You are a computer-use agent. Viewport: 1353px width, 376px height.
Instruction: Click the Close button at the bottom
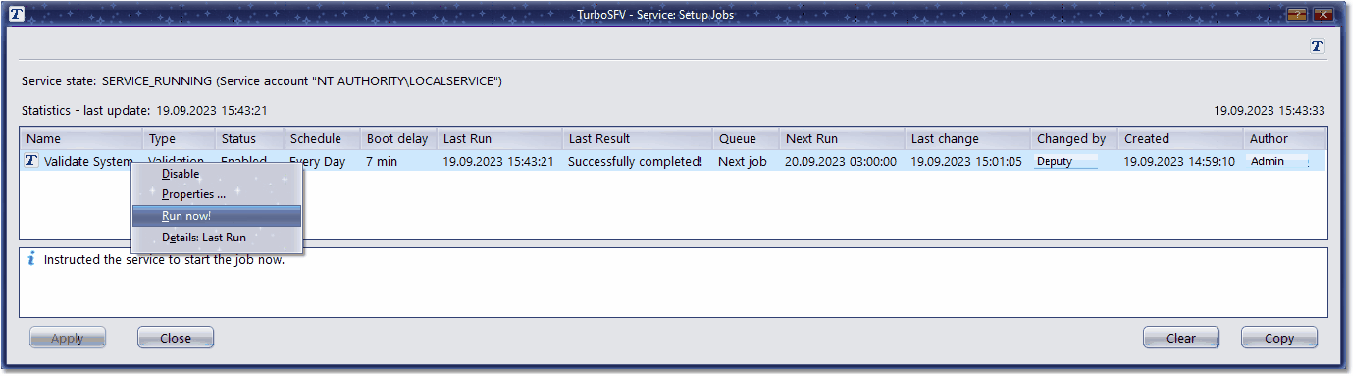coord(175,338)
